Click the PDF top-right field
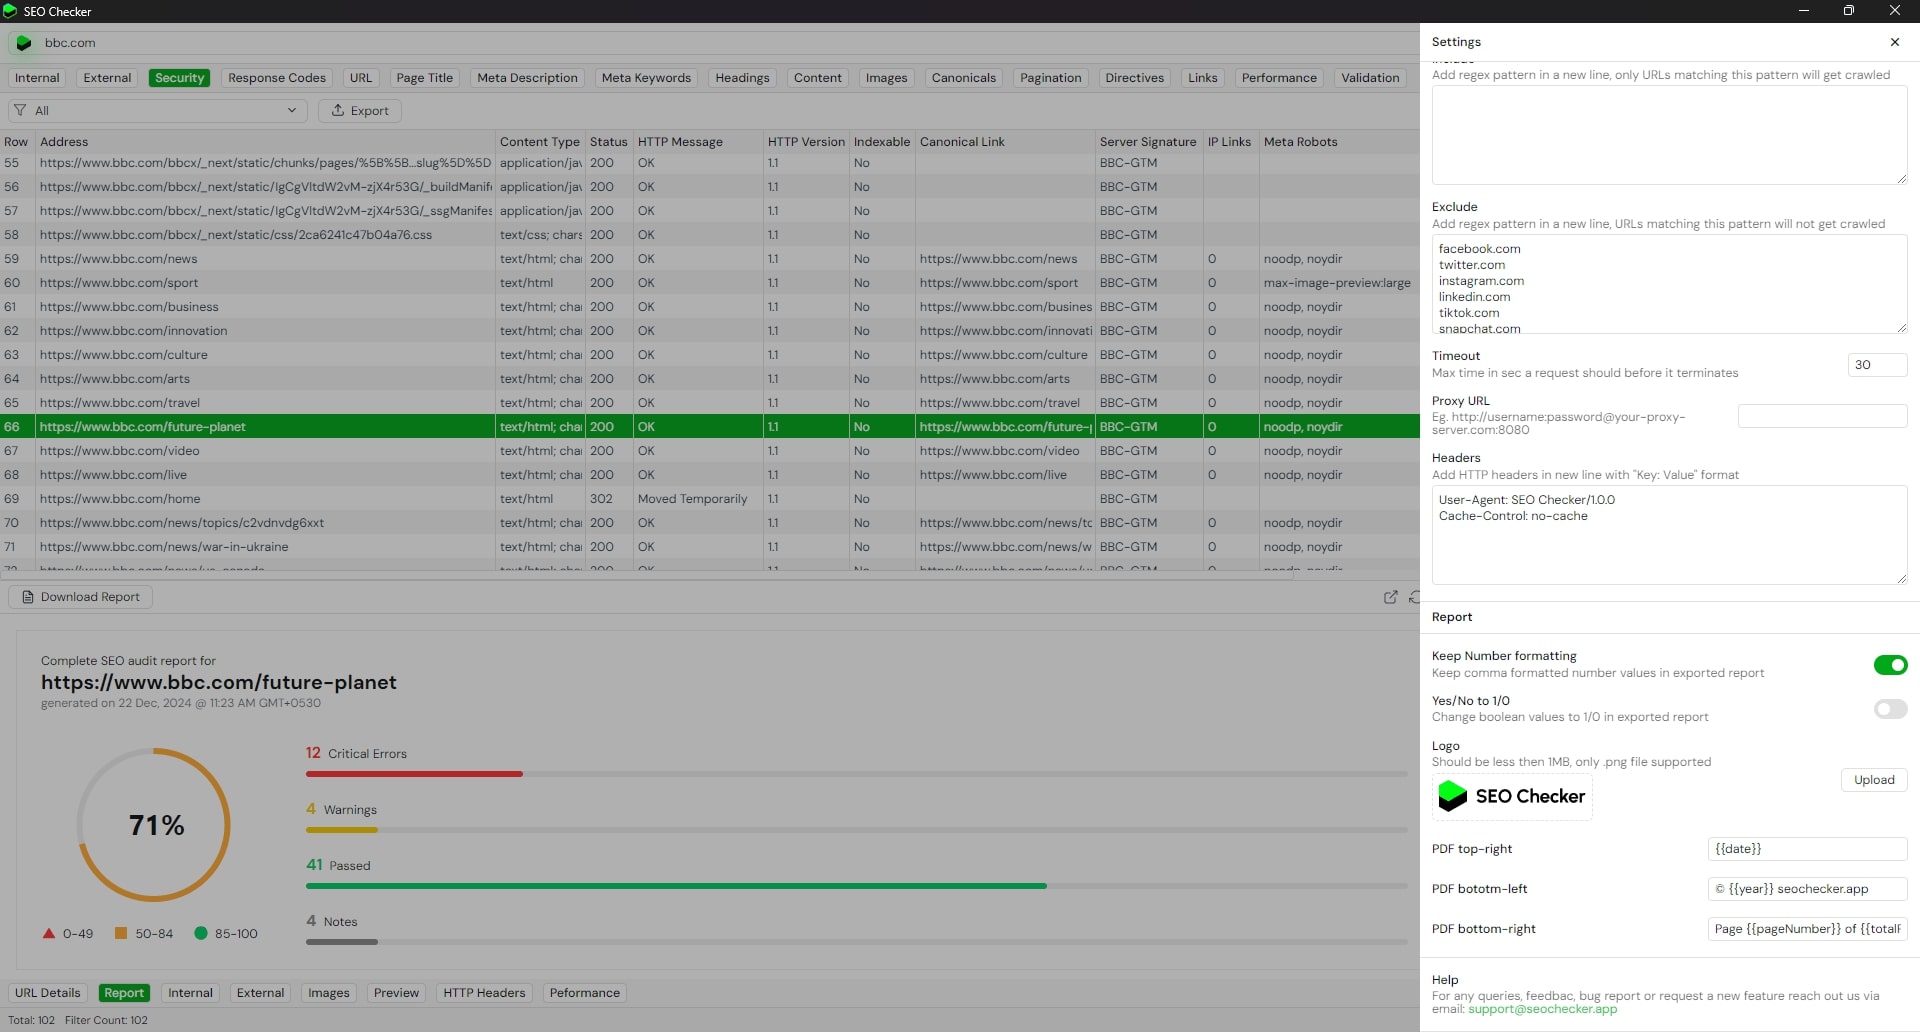The image size is (1920, 1032). pos(1807,849)
